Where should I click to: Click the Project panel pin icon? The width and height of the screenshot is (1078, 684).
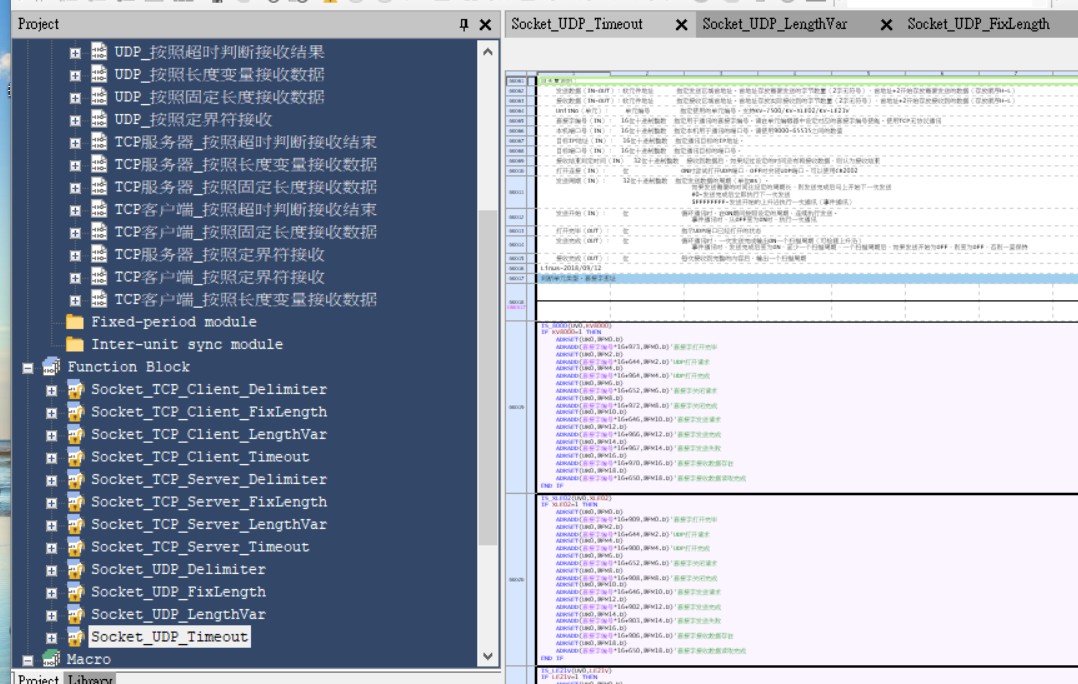point(463,25)
